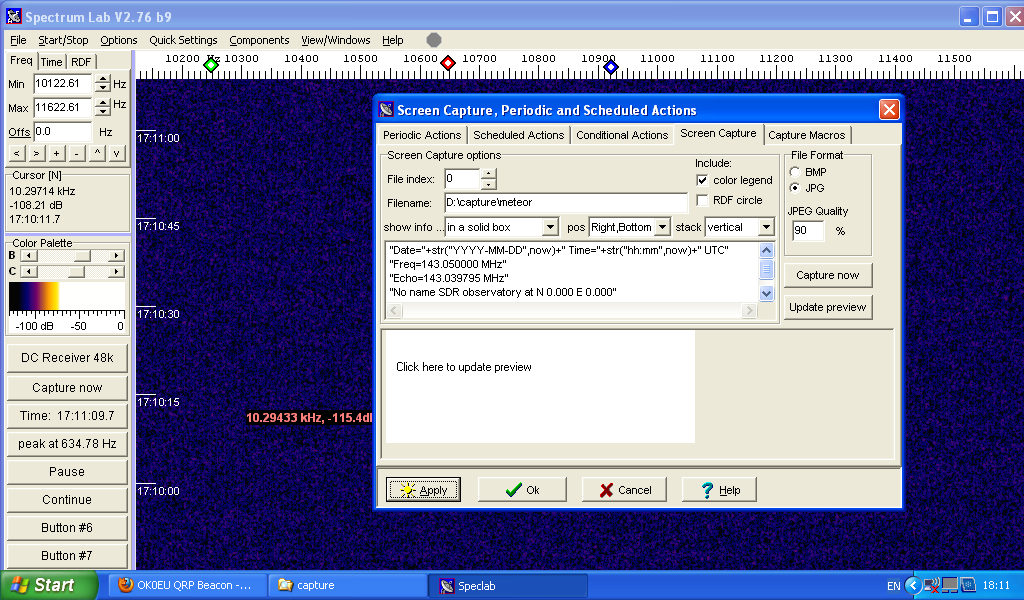Click the gray octagon status indicator

click(434, 40)
